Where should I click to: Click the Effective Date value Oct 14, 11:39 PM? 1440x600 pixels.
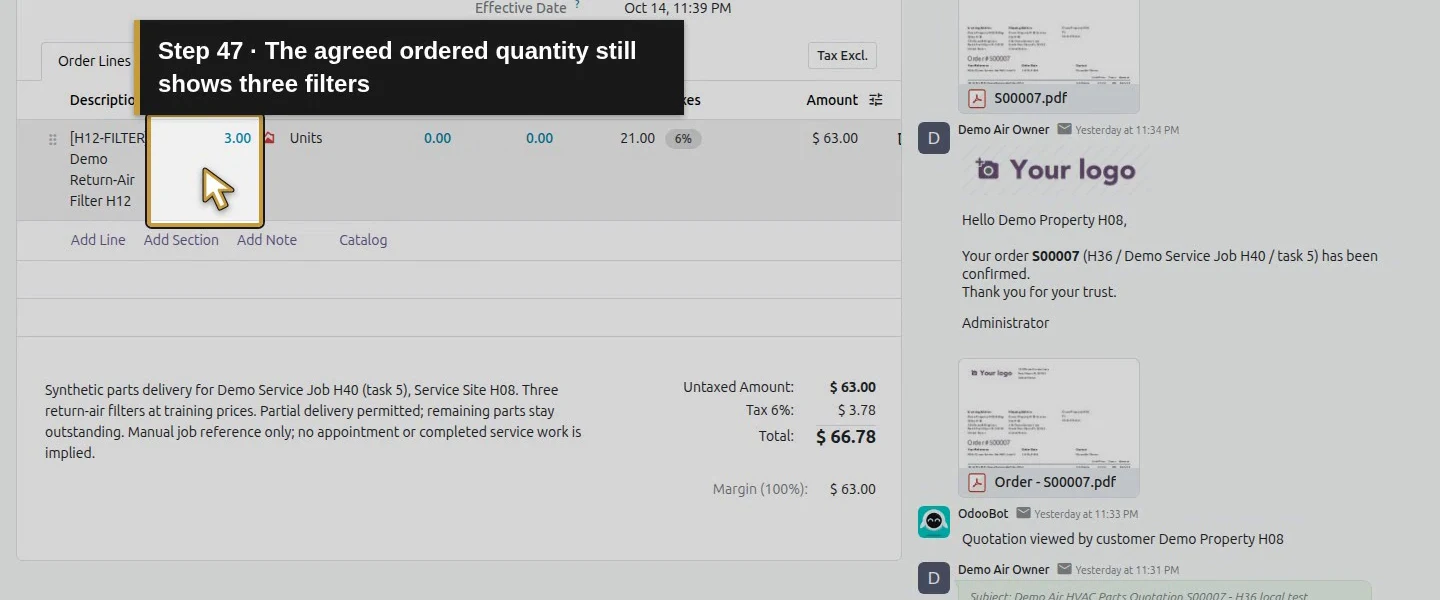[677, 8]
